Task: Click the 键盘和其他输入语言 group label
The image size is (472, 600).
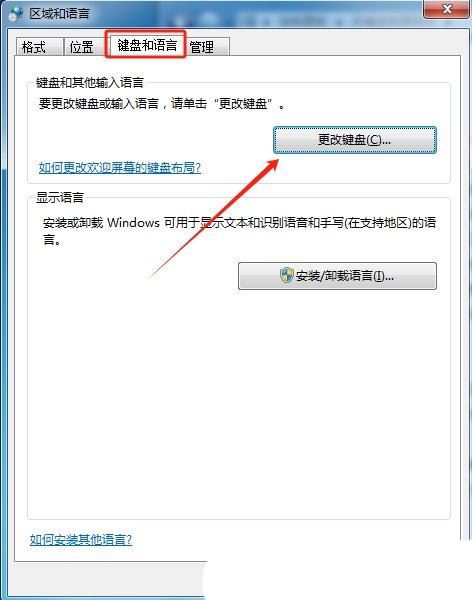Action: coord(90,82)
